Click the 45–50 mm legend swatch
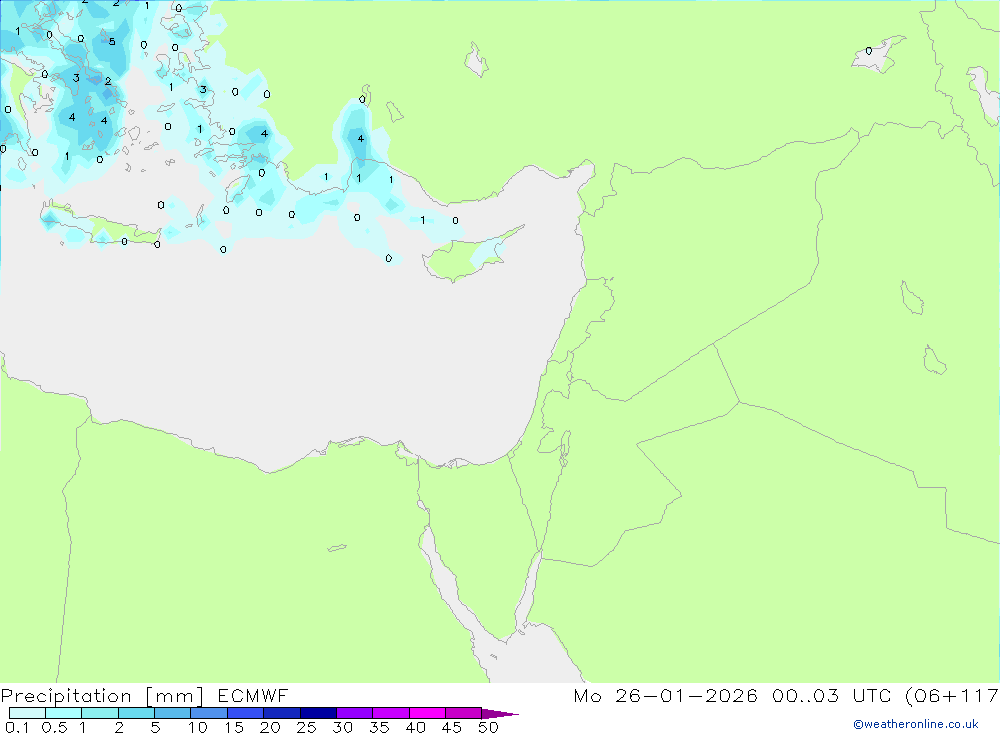Image resolution: width=1000 pixels, height=733 pixels. pyautogui.click(x=463, y=713)
